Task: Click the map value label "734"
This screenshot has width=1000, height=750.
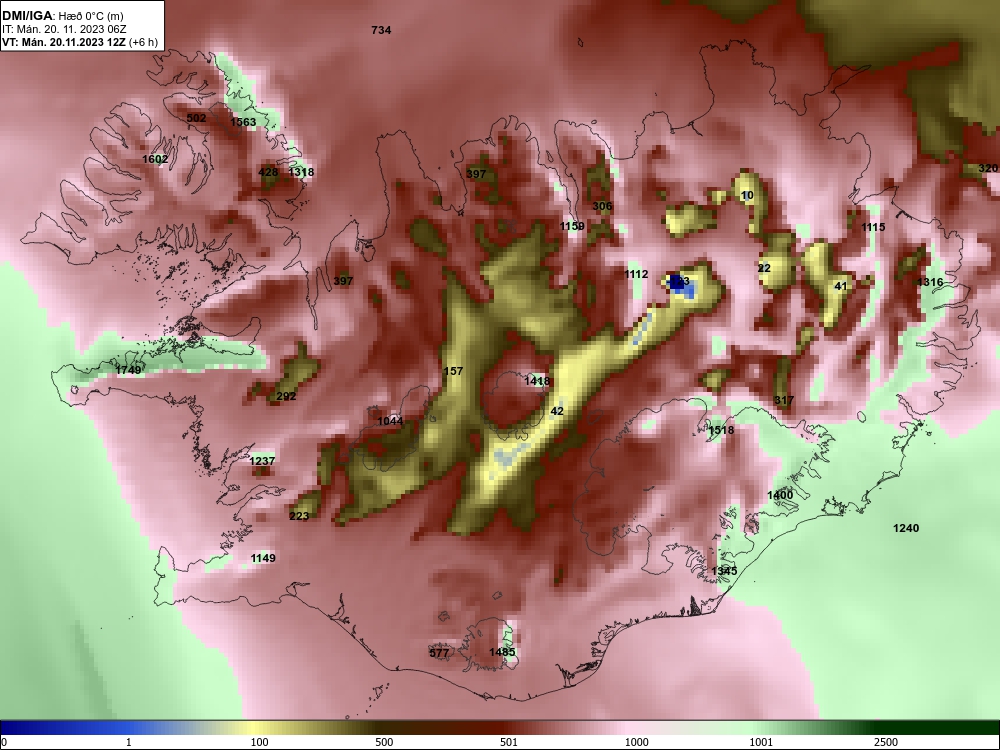Action: click(381, 30)
